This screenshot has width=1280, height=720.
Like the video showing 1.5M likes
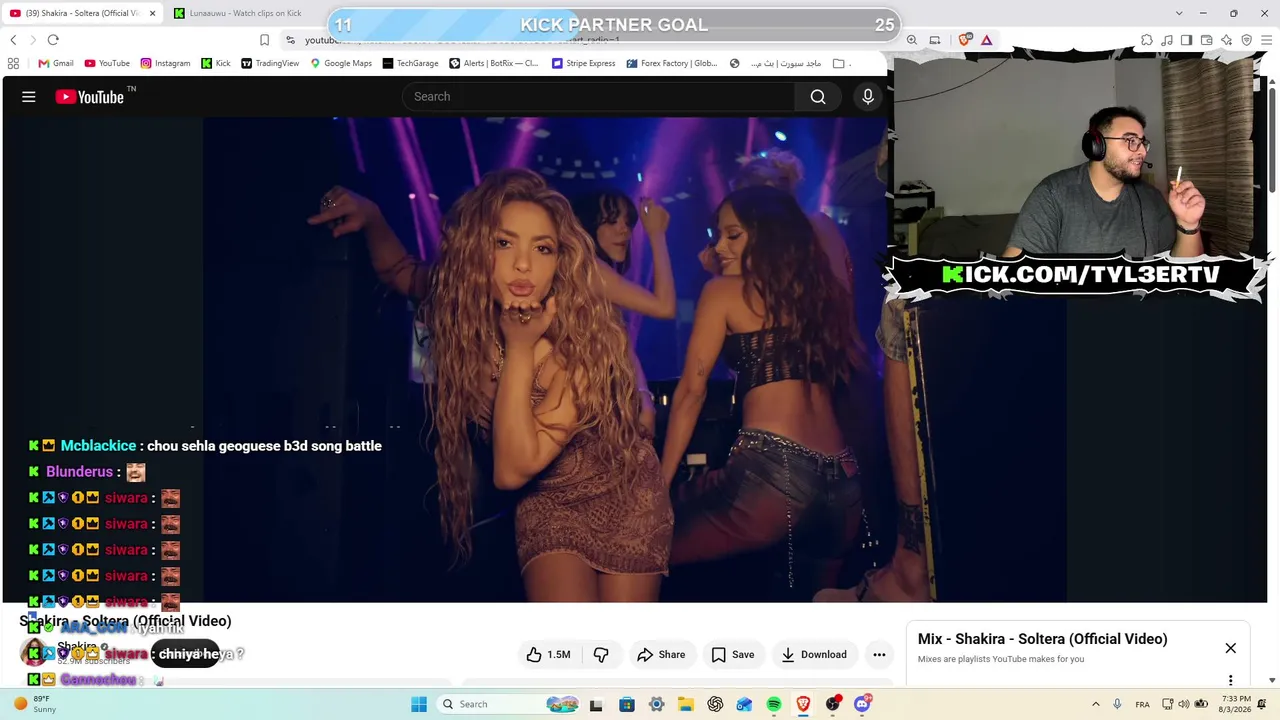548,655
